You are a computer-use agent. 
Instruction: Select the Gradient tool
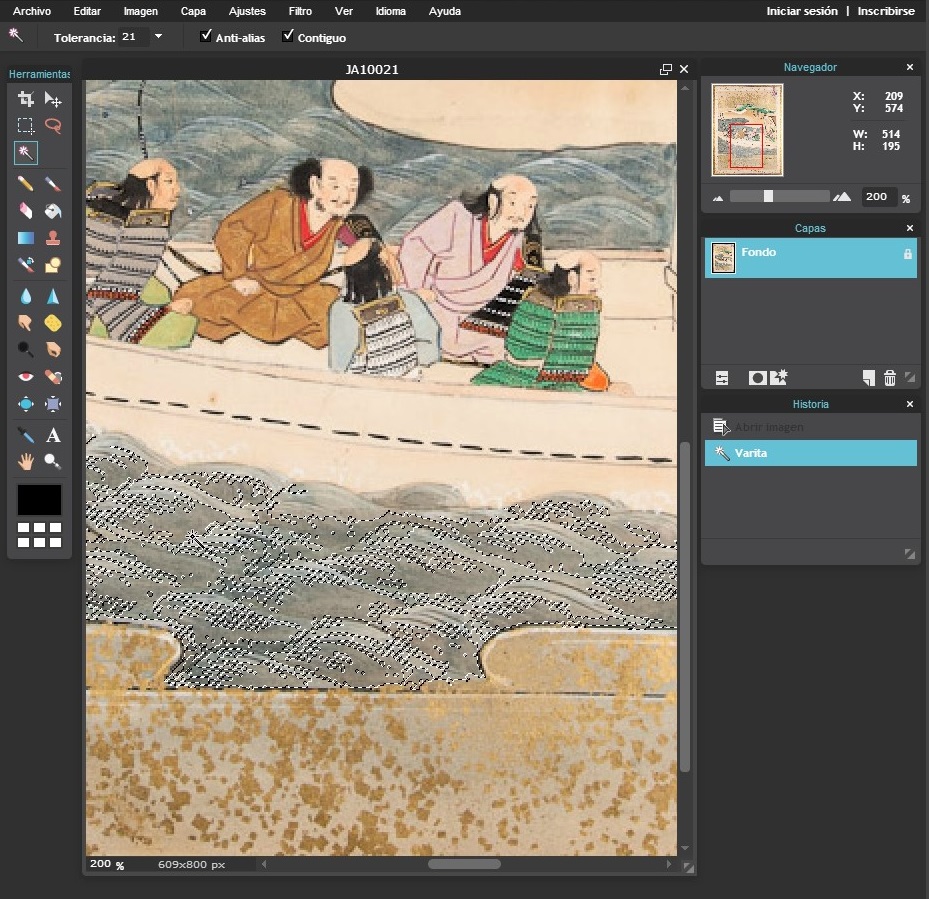(25, 238)
